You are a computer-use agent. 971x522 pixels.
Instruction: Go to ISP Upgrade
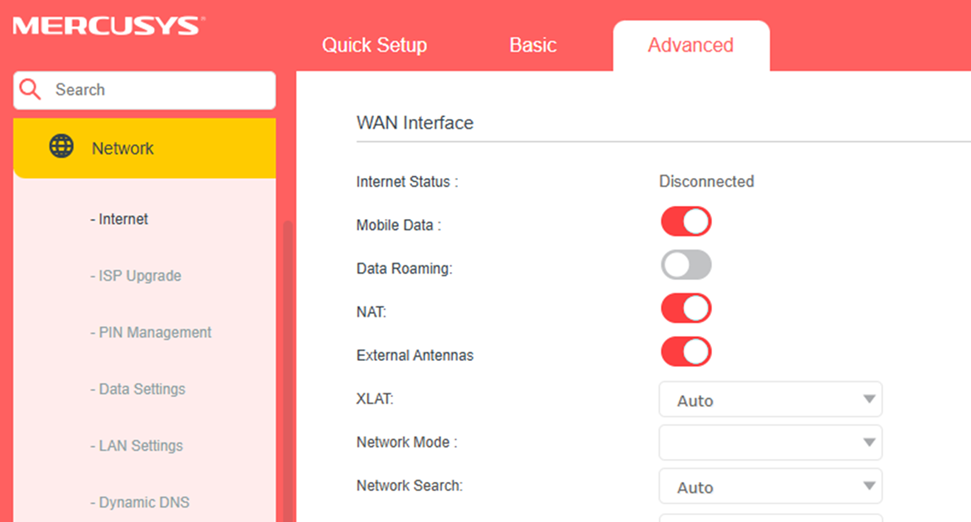(x=139, y=276)
